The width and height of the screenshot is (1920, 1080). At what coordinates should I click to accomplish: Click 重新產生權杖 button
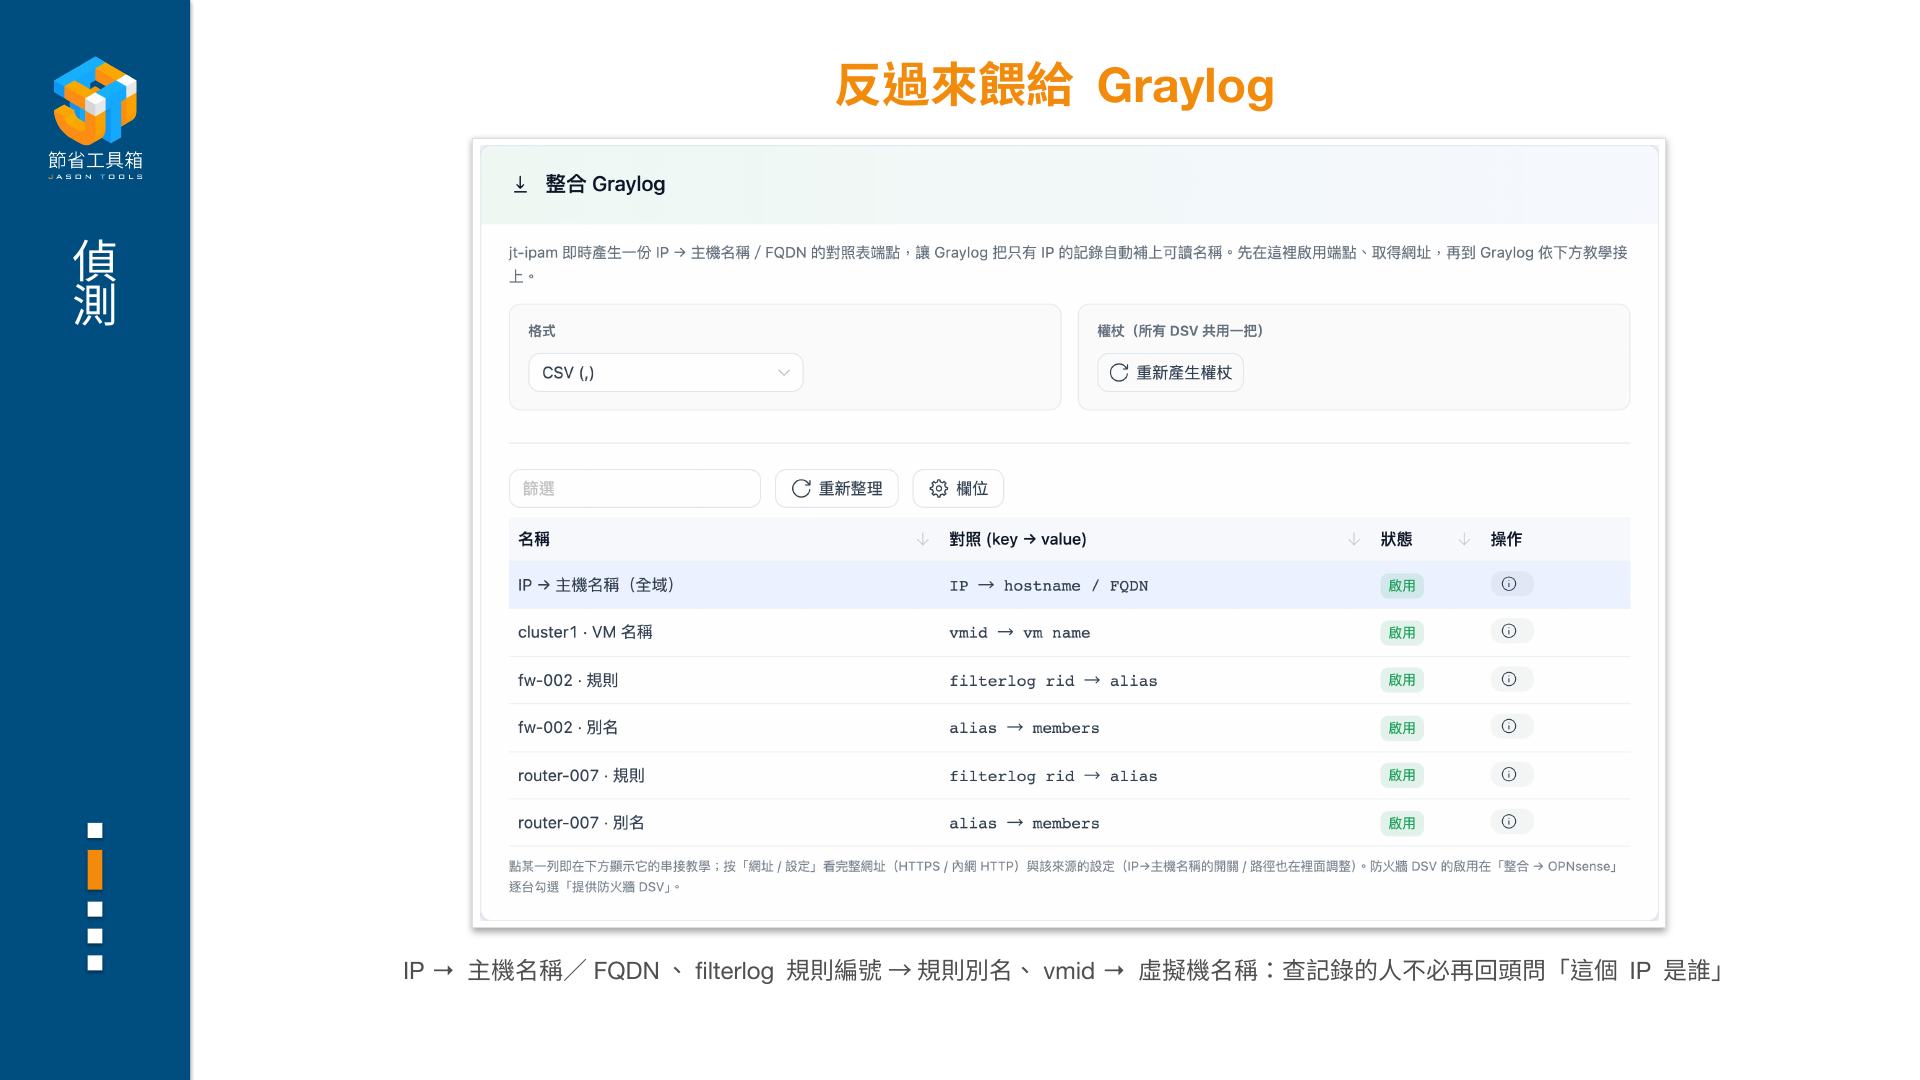1170,372
